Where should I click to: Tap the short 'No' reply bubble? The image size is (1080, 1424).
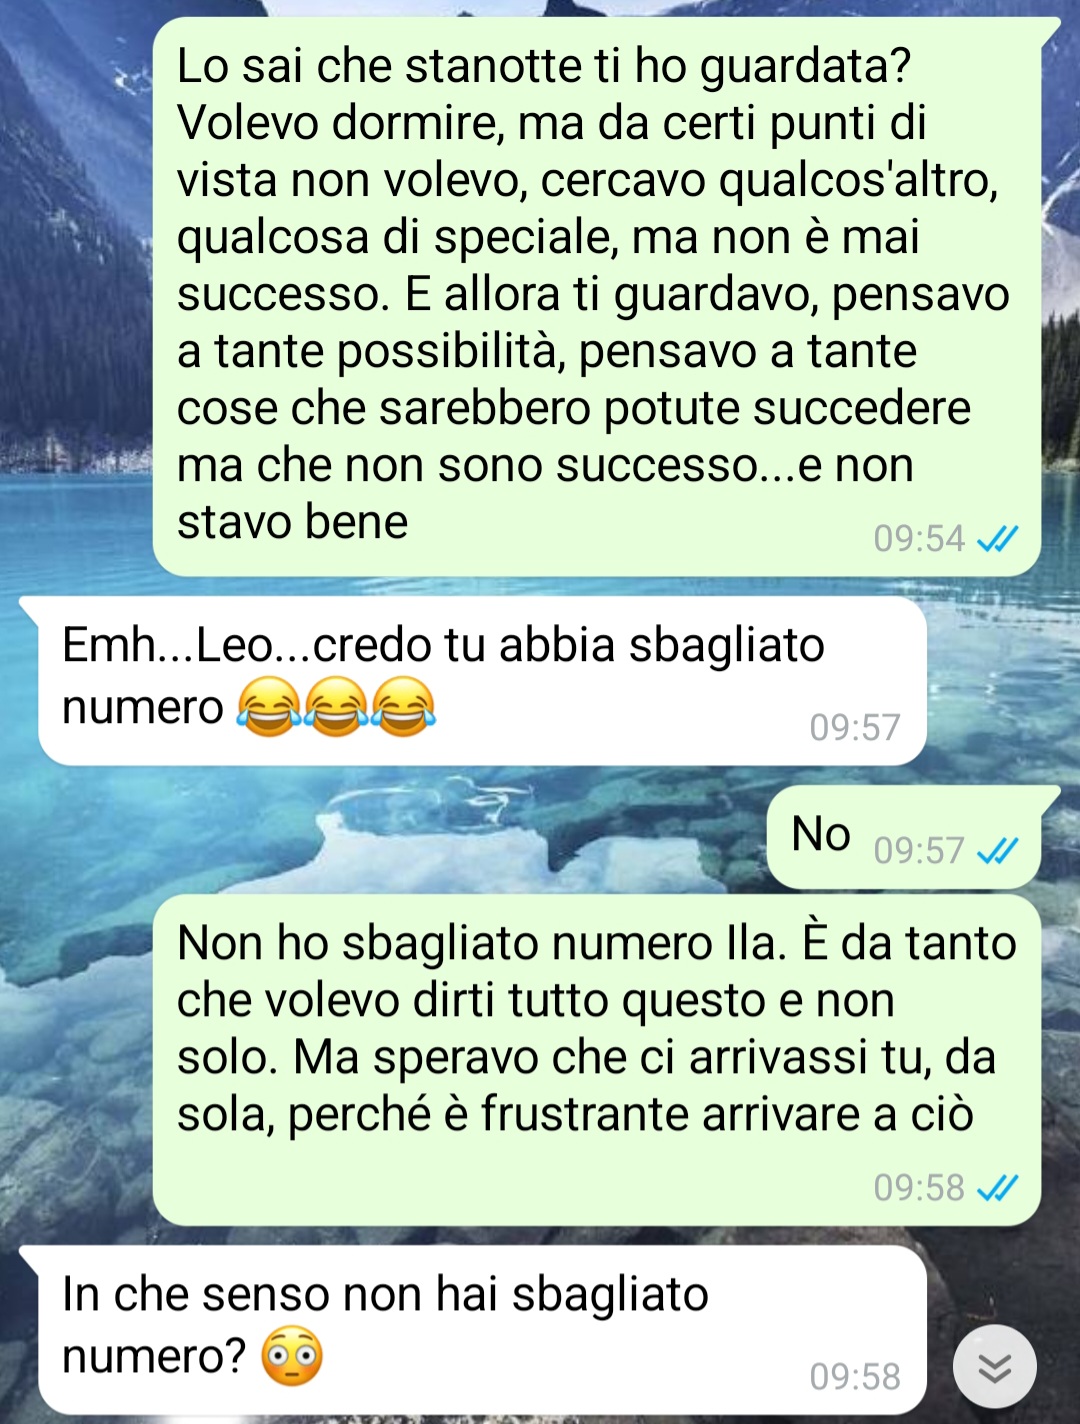click(x=904, y=838)
